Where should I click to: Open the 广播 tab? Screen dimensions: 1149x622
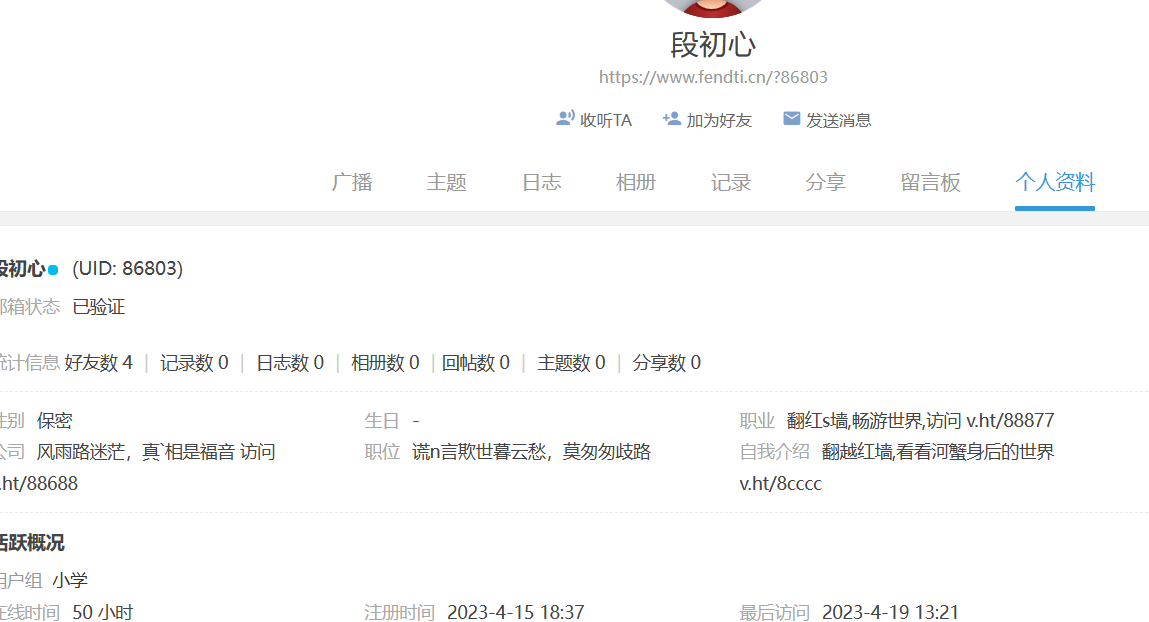352,182
